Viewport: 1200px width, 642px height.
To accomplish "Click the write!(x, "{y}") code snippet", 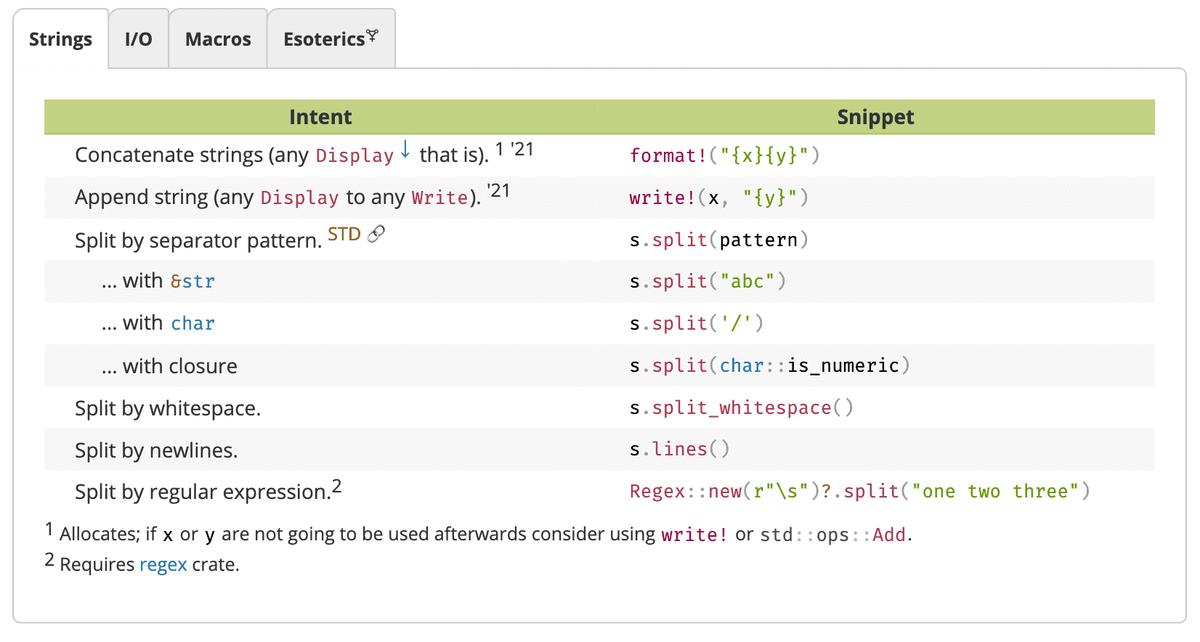I will 718,198.
